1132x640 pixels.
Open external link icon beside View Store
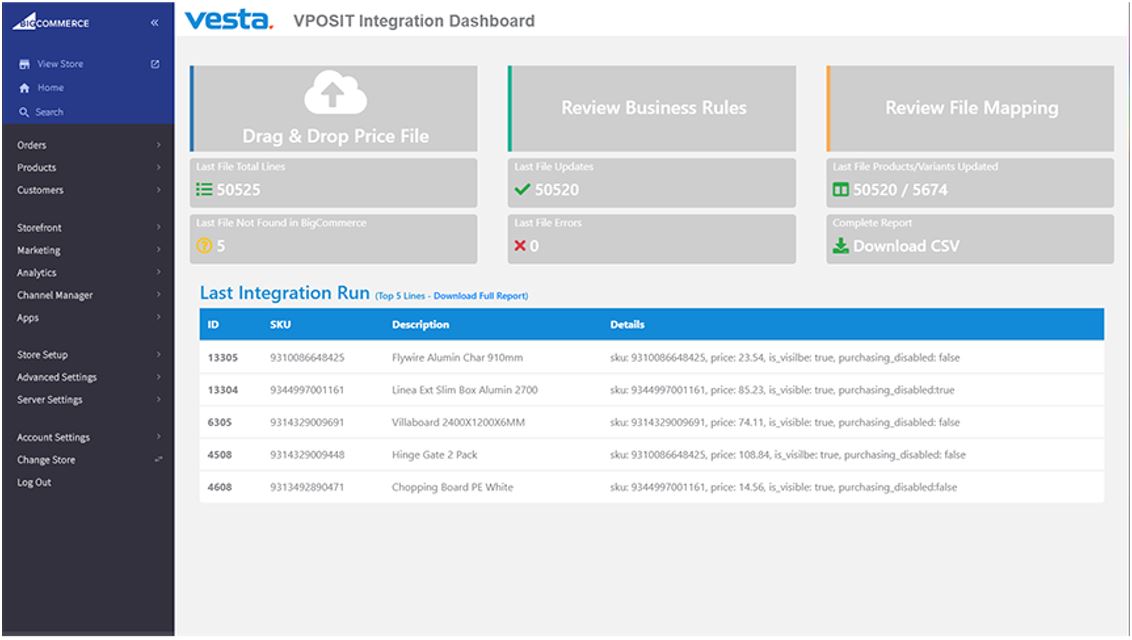tap(154, 64)
